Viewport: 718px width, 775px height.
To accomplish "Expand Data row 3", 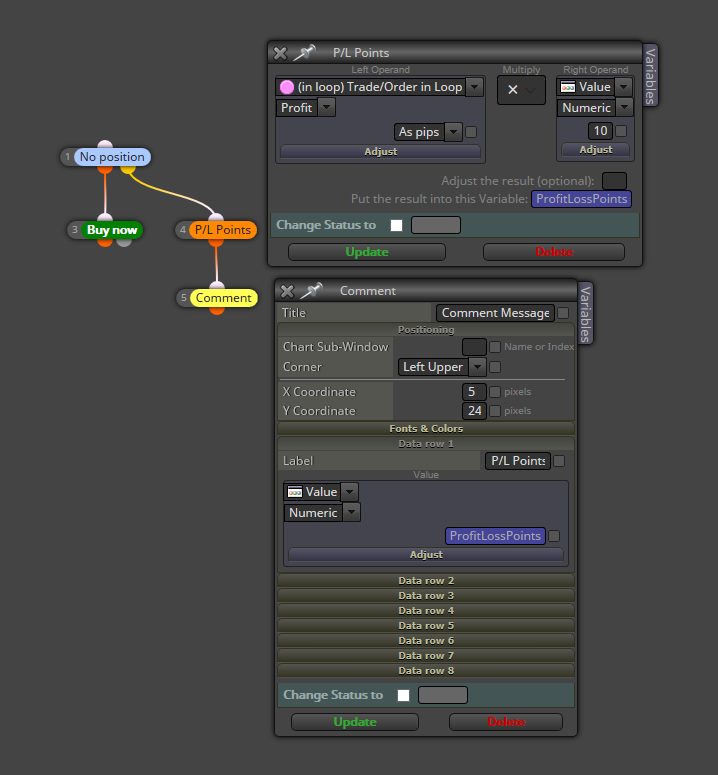I will pos(426,596).
